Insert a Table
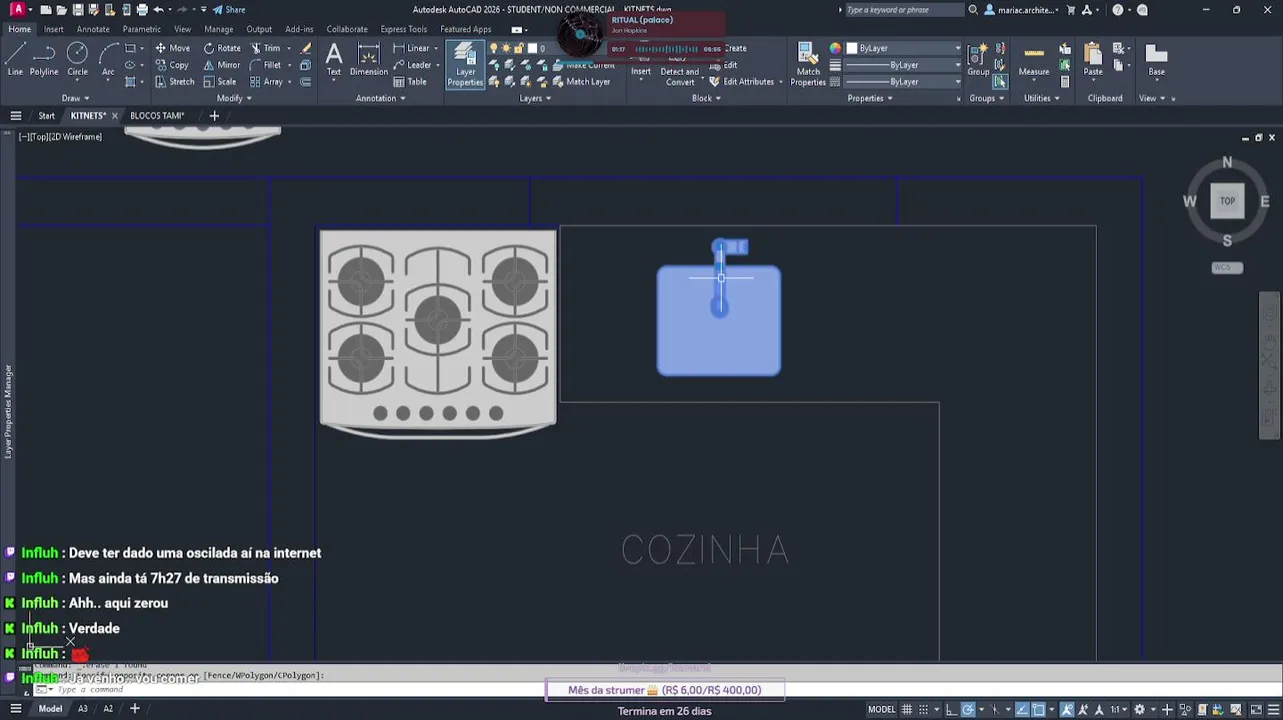This screenshot has width=1283, height=720. click(410, 82)
